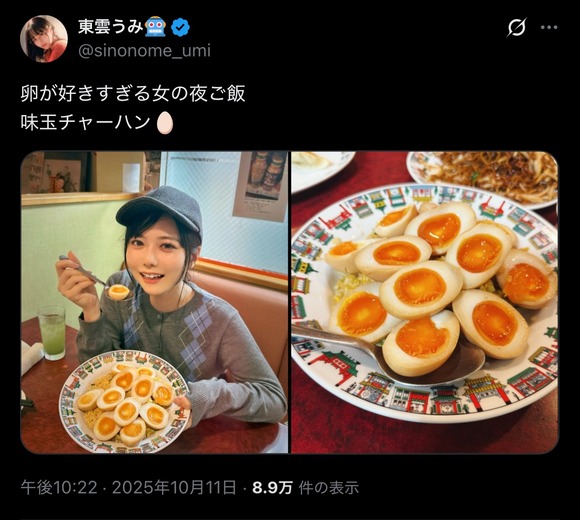Viewport: 580px width, 520px height.
Task: Select the tweet text 味玉チャーハン
Action: (85, 123)
